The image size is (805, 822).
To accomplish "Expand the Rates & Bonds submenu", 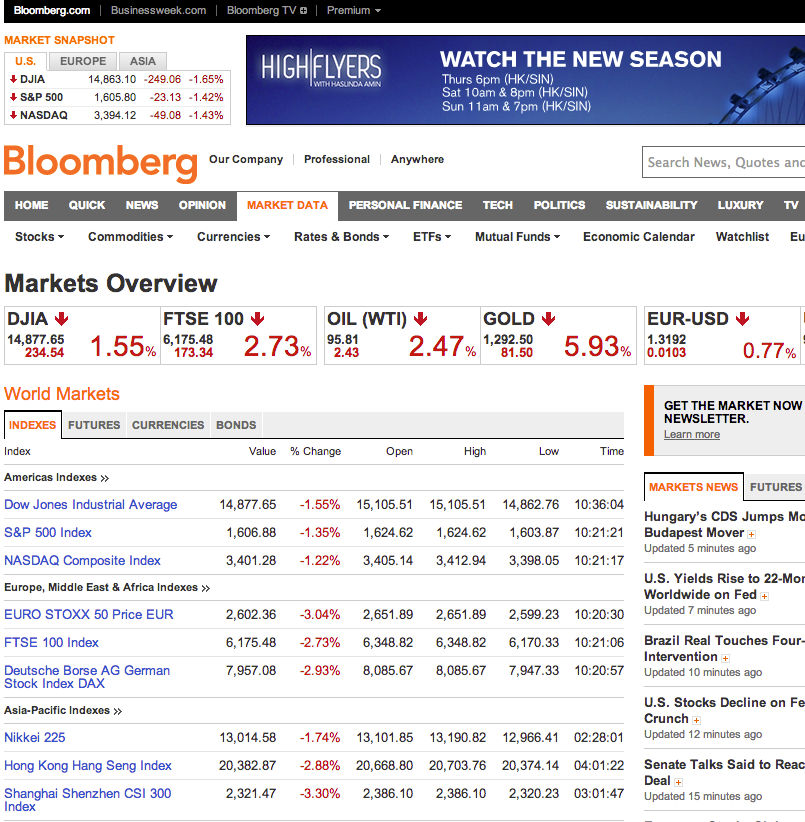I will click(341, 237).
